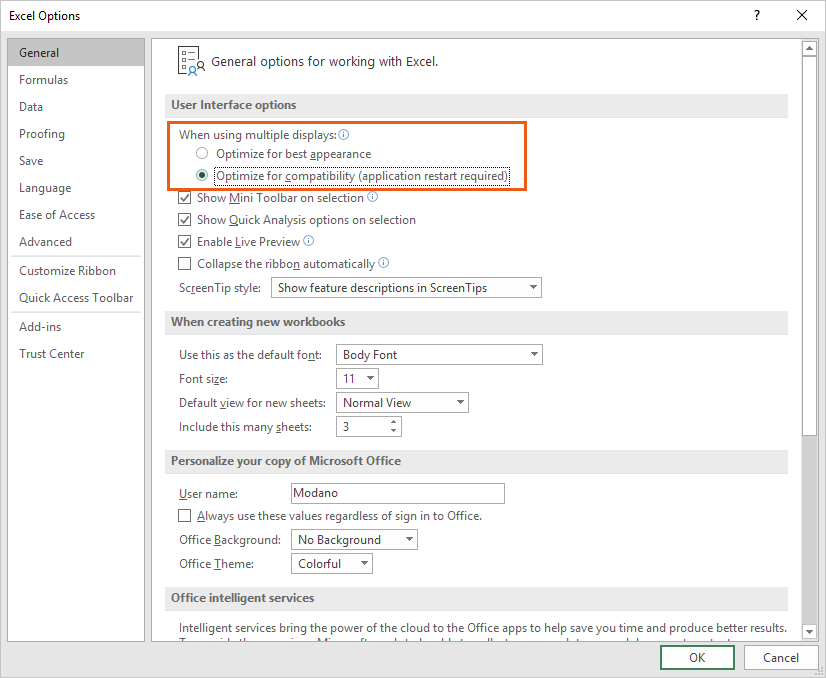Increase the number of sheets with up arrow

(x=393, y=422)
